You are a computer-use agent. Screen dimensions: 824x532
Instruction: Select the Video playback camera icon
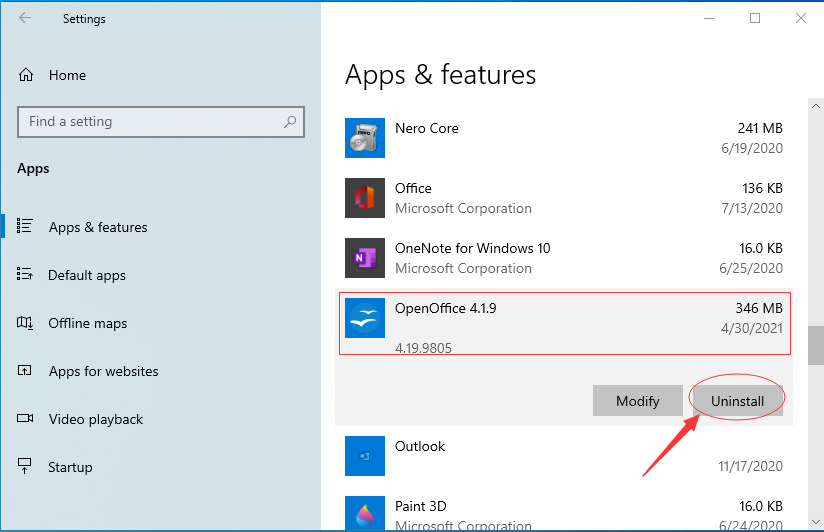click(25, 418)
